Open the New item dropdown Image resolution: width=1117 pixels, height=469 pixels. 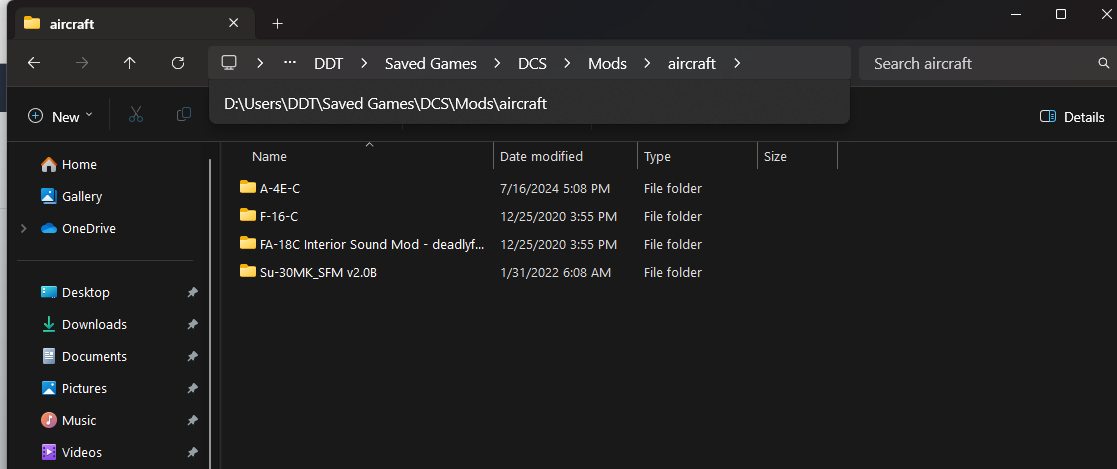click(61, 116)
